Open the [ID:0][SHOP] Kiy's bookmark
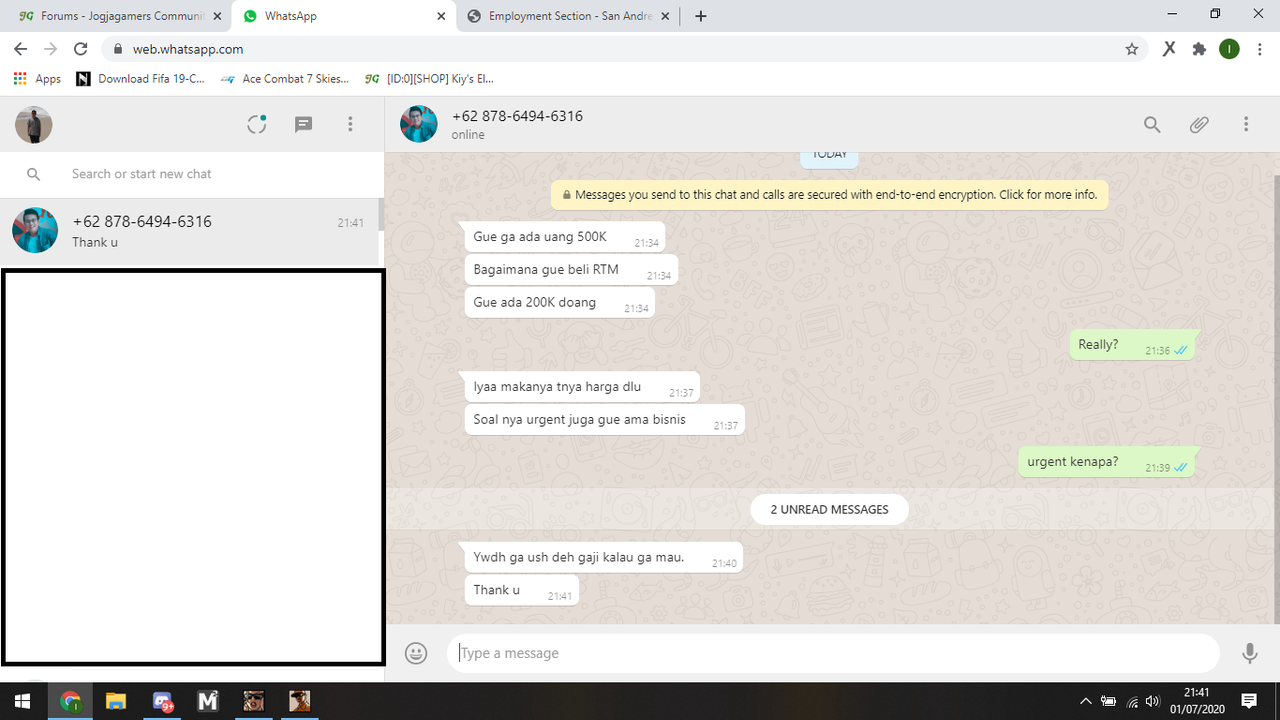This screenshot has width=1280, height=720. (429, 78)
